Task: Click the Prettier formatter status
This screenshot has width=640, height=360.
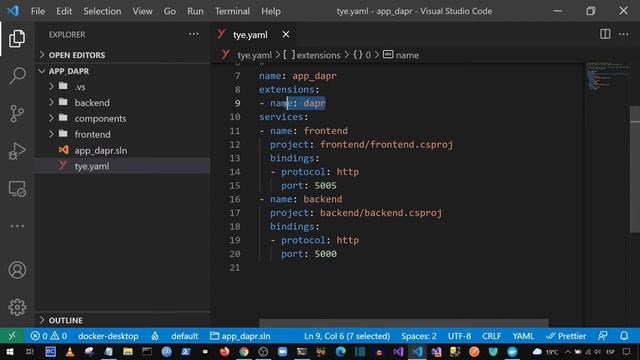Action: (x=566, y=336)
